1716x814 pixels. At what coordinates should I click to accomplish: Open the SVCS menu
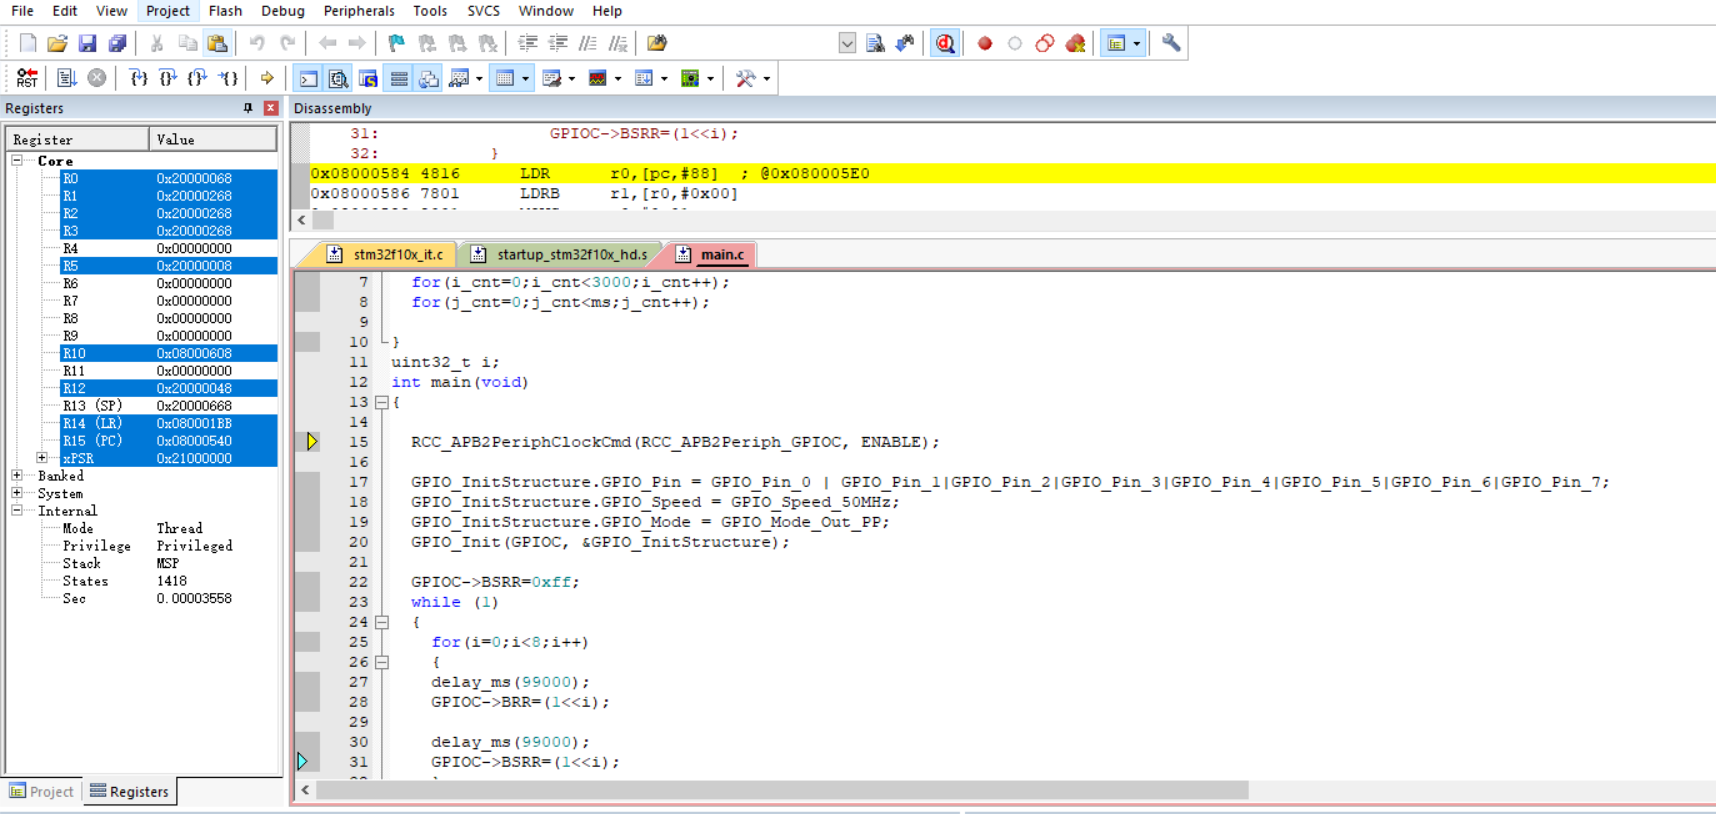(x=483, y=11)
